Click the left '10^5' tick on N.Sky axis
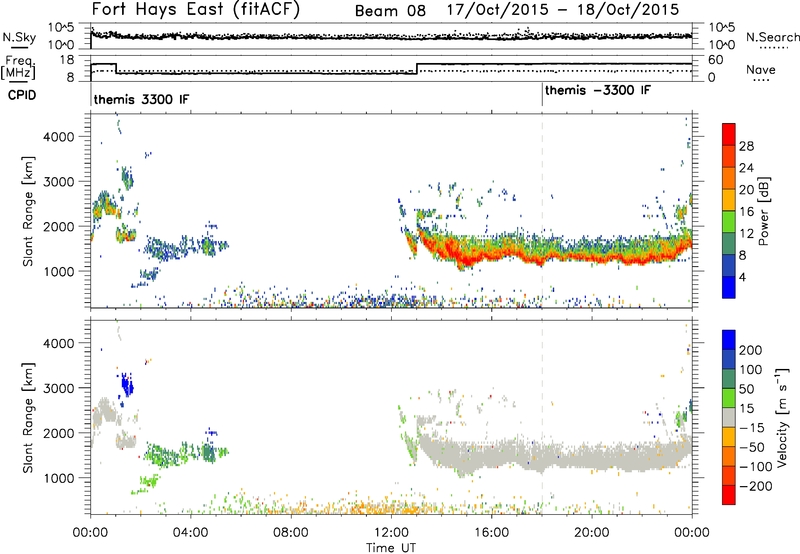Viewport: 800px width, 554px height. [x=61, y=28]
